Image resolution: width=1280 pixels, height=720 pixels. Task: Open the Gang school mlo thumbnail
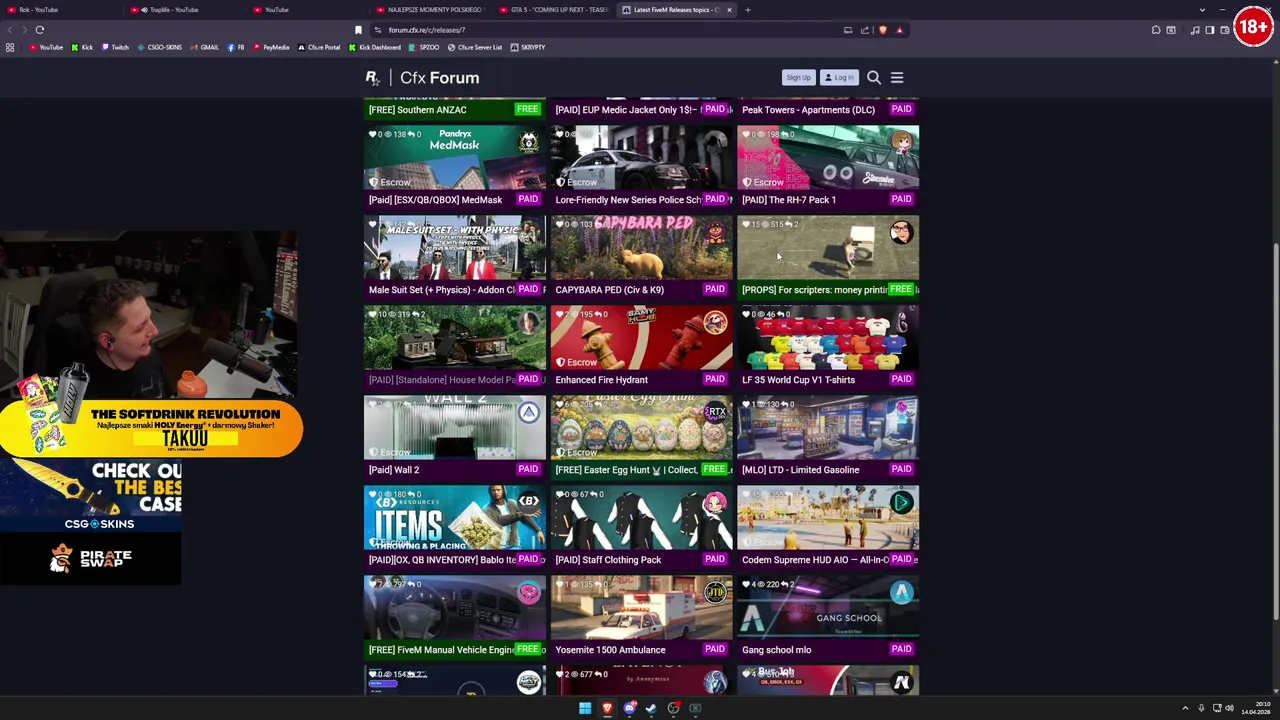click(828, 607)
